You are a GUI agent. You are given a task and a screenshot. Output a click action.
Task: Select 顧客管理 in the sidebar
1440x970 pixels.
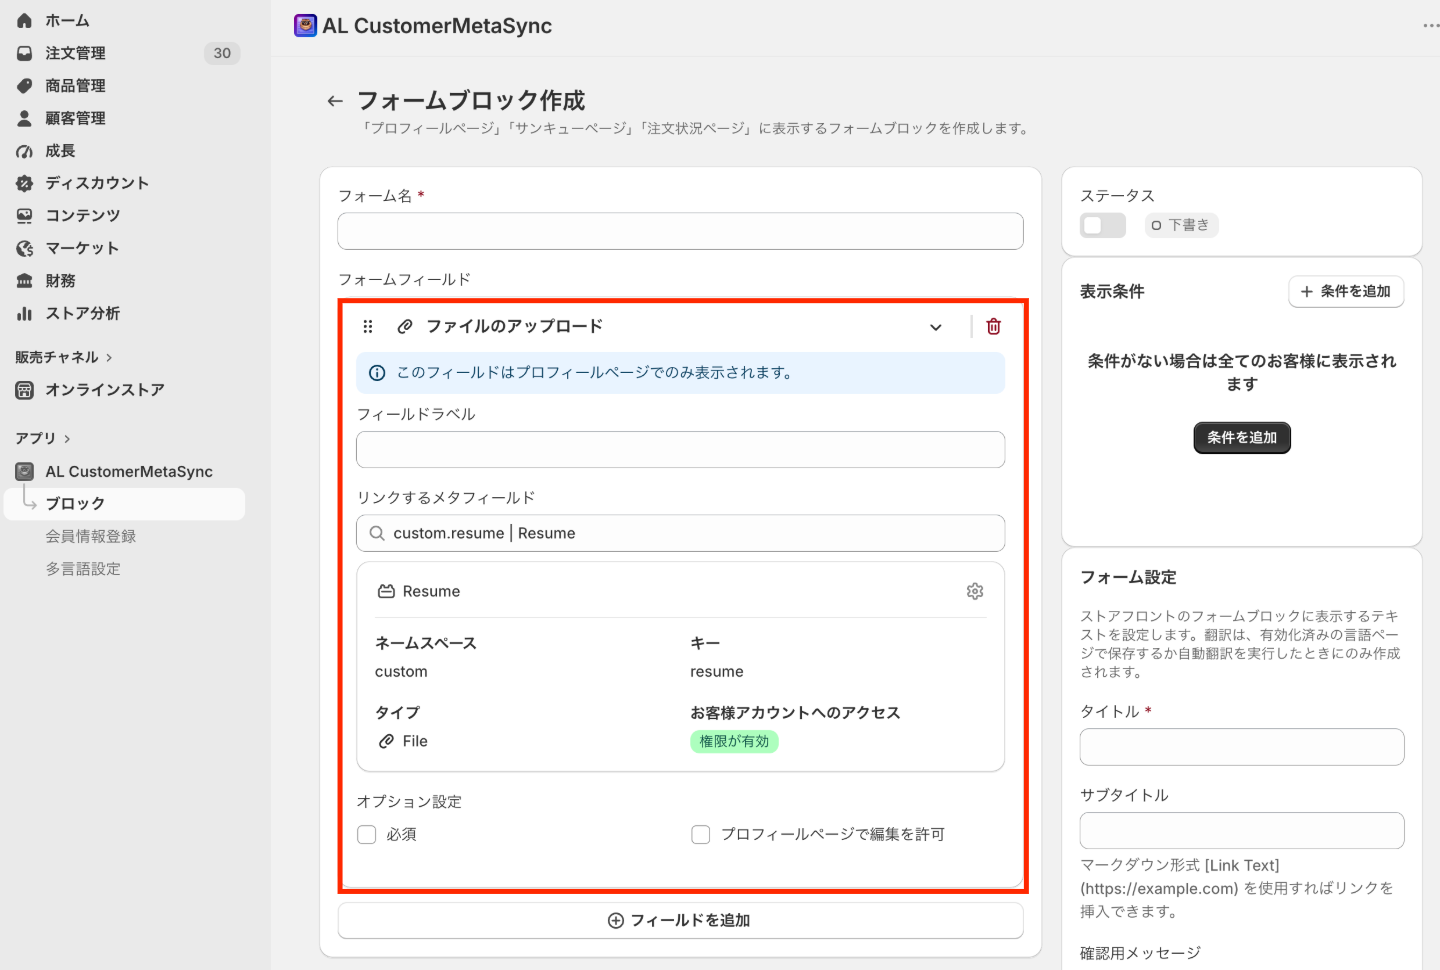click(75, 118)
